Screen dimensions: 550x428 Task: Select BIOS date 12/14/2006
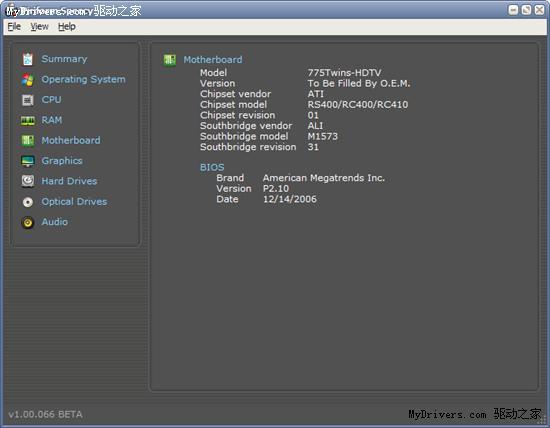pyautogui.click(x=290, y=199)
